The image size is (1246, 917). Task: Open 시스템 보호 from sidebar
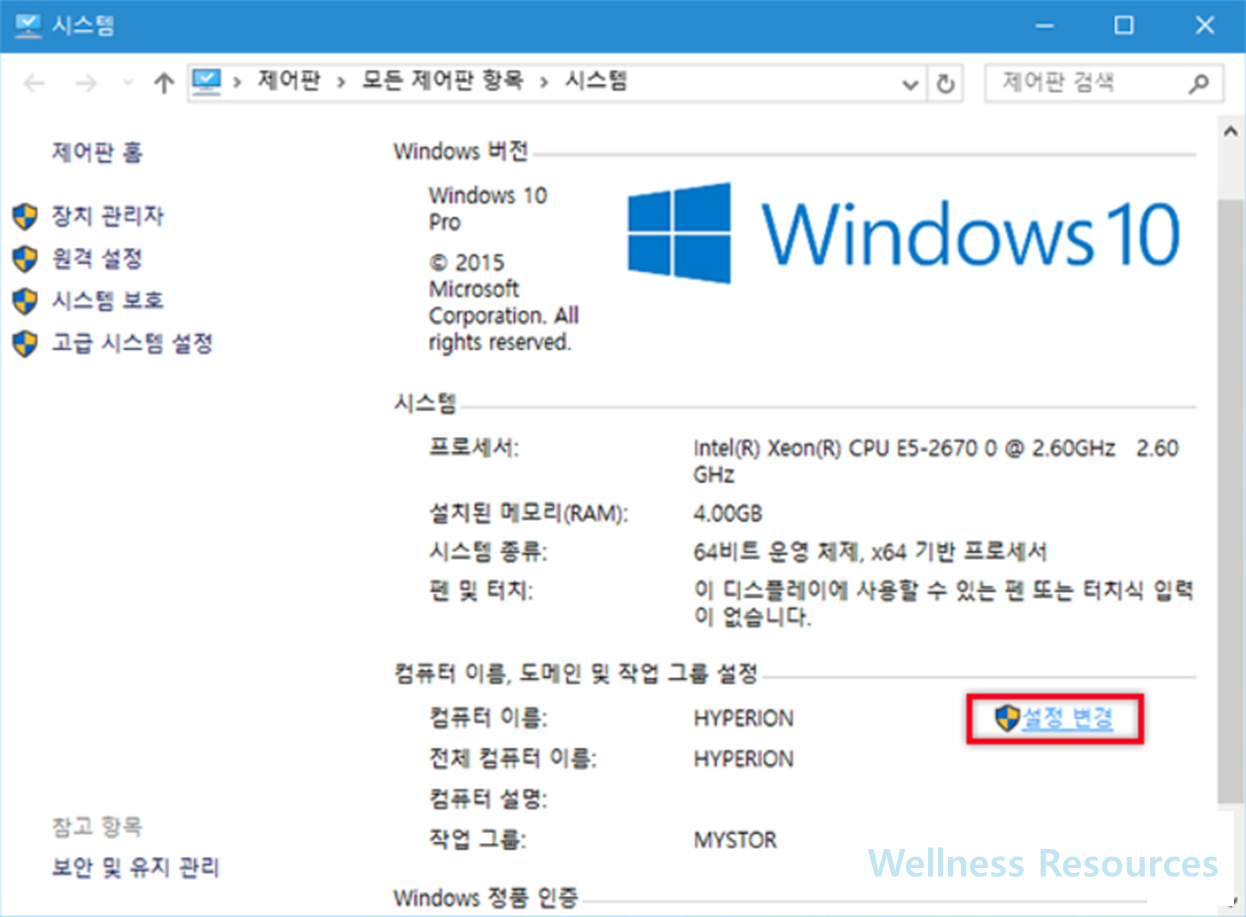[108, 301]
